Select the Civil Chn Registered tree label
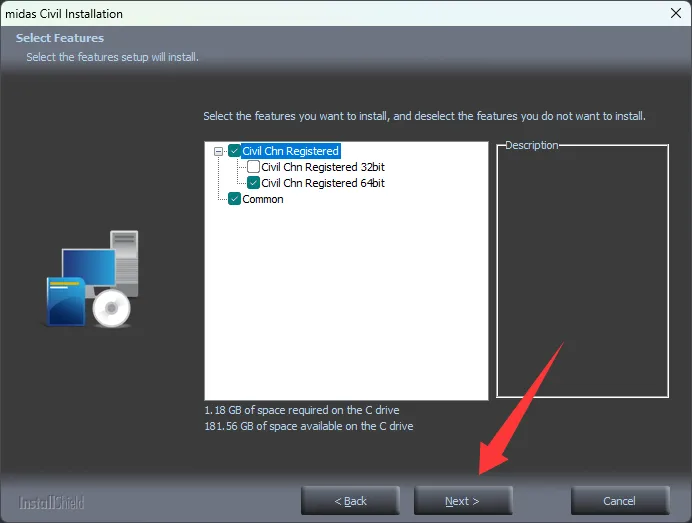This screenshot has width=692, height=523. [290, 151]
